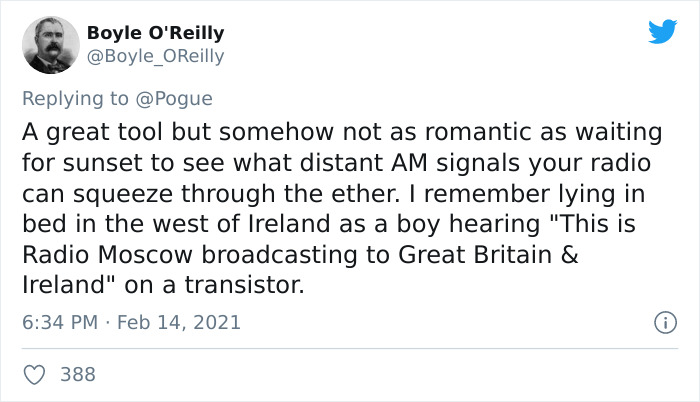Open the @Boyle_OReilly handle link
The height and width of the screenshot is (402, 700).
(x=156, y=56)
